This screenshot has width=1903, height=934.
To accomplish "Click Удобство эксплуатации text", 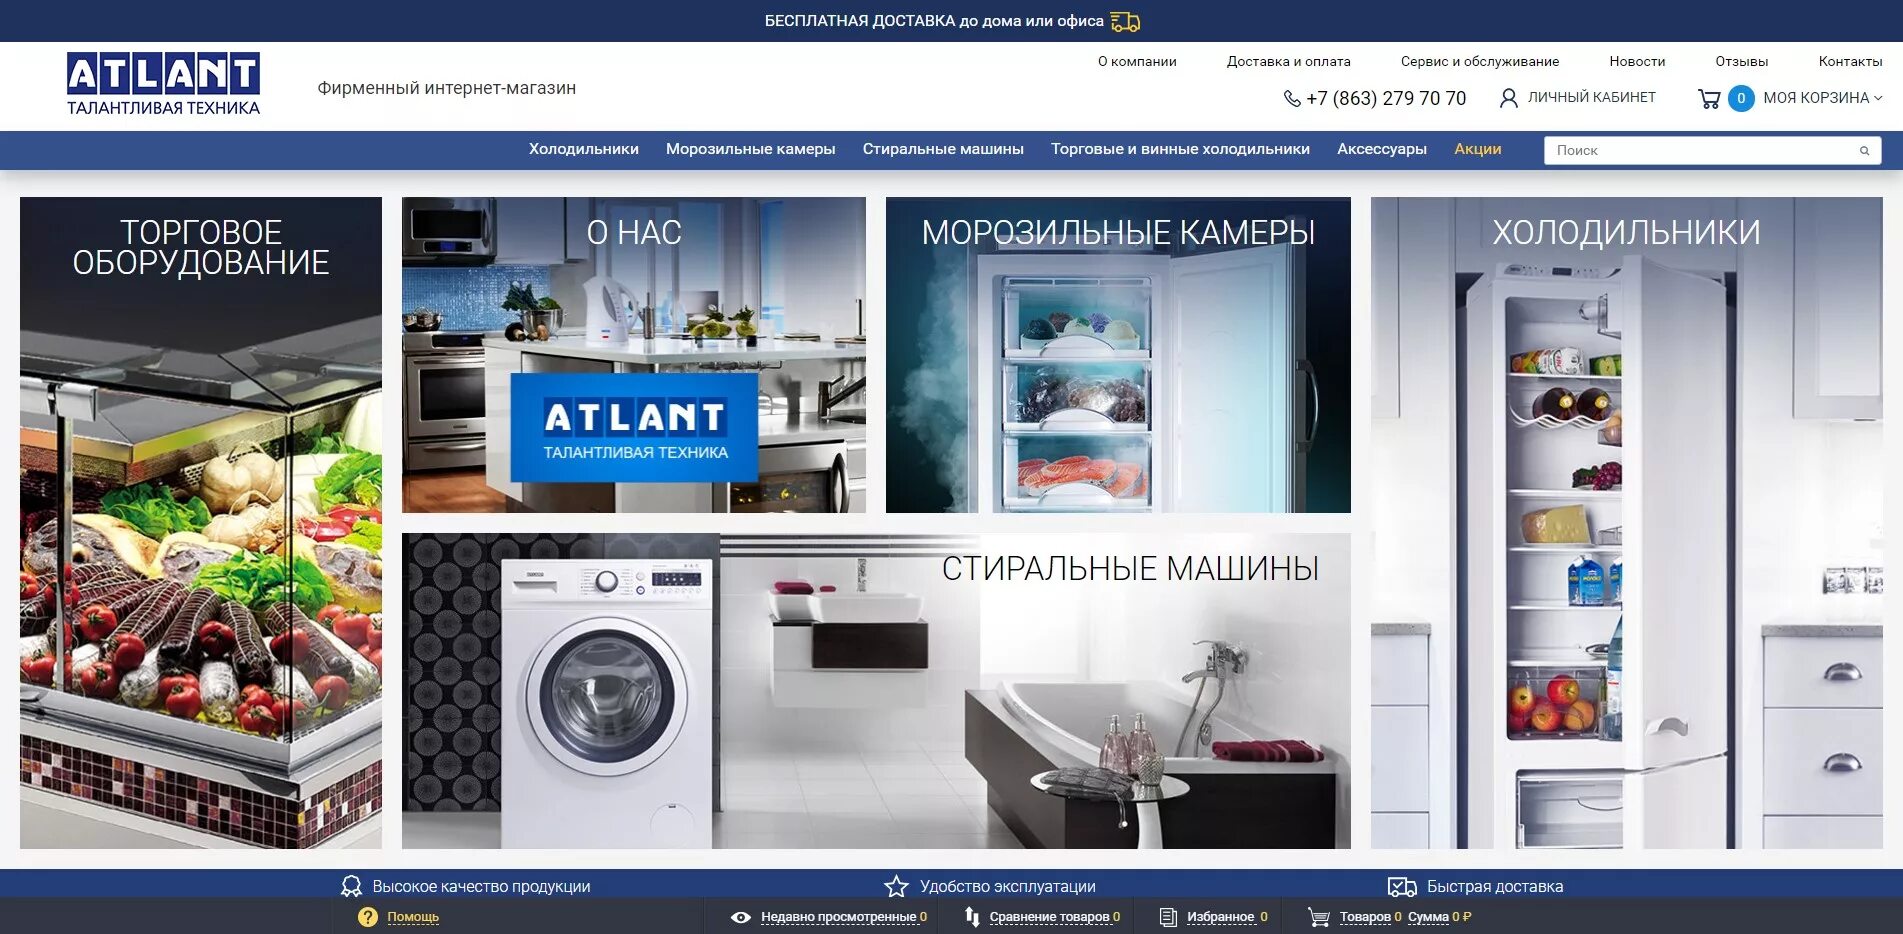I will coord(1007,886).
